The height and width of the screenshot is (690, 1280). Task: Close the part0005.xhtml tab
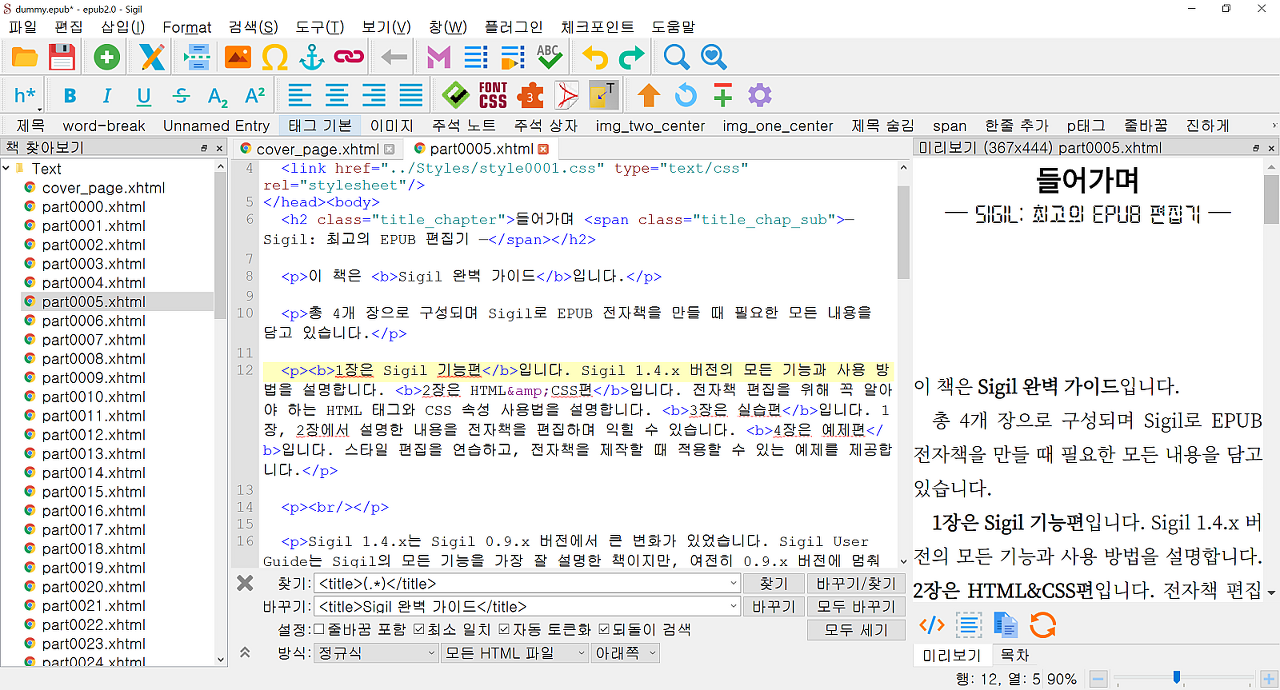click(544, 149)
